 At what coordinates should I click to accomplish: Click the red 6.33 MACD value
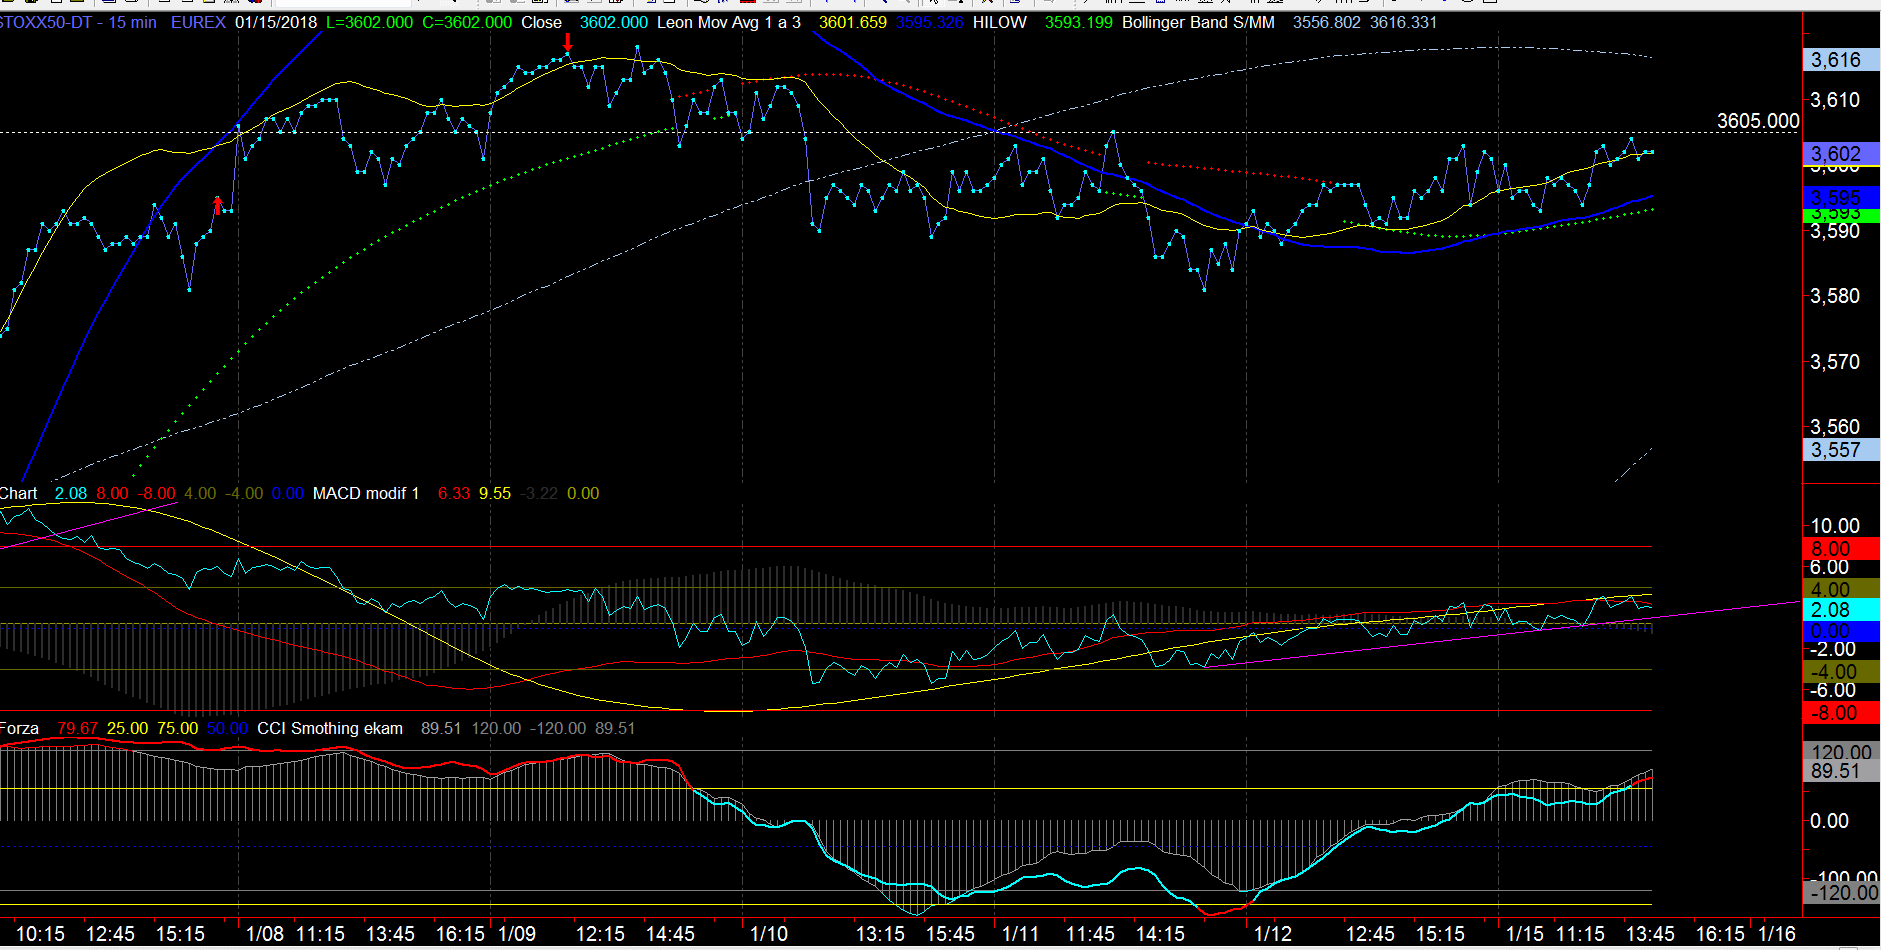(454, 493)
